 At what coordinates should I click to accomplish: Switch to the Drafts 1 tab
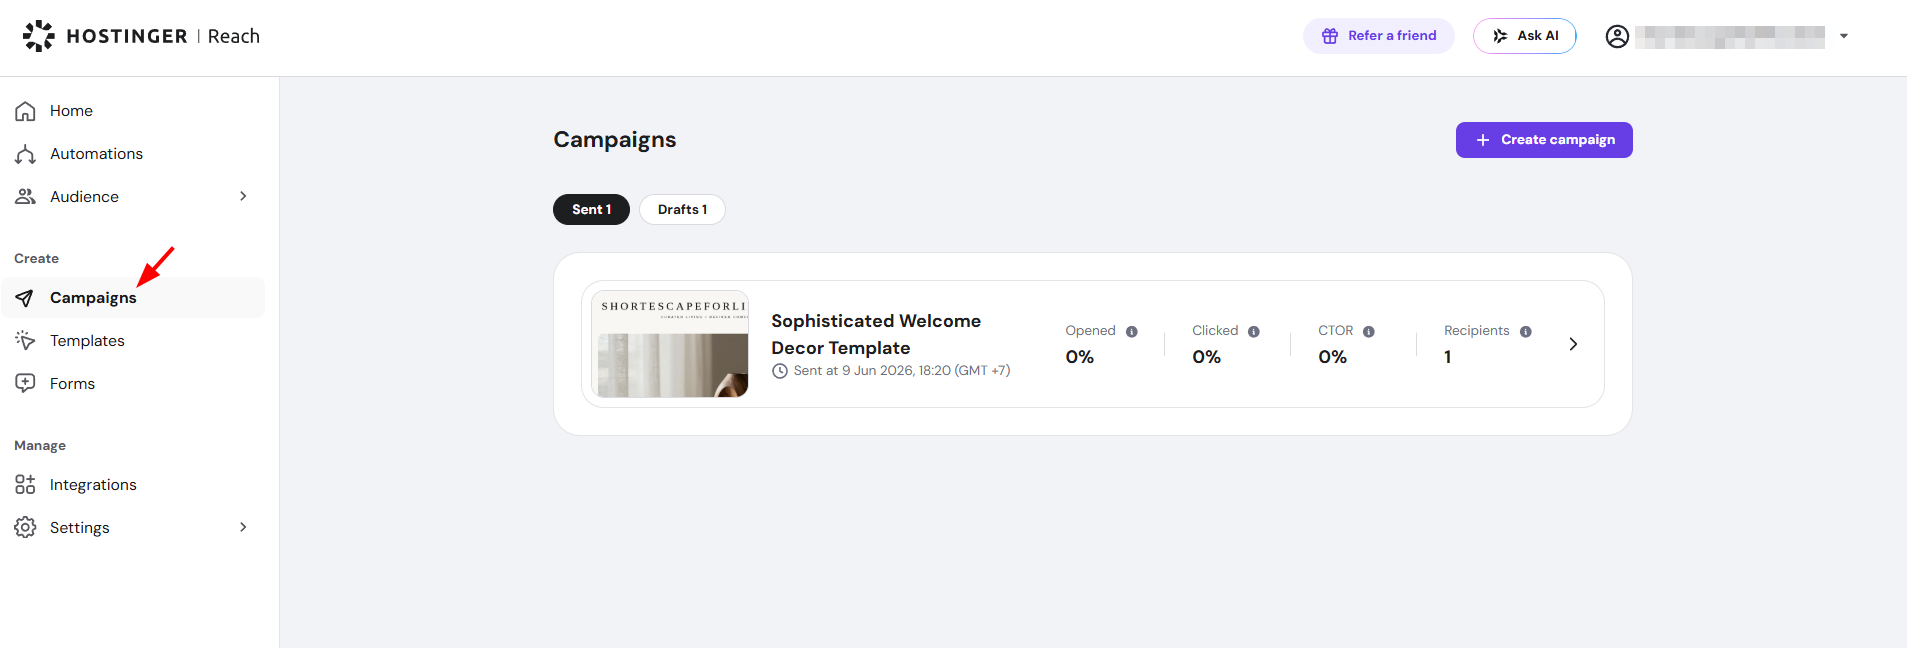click(682, 210)
